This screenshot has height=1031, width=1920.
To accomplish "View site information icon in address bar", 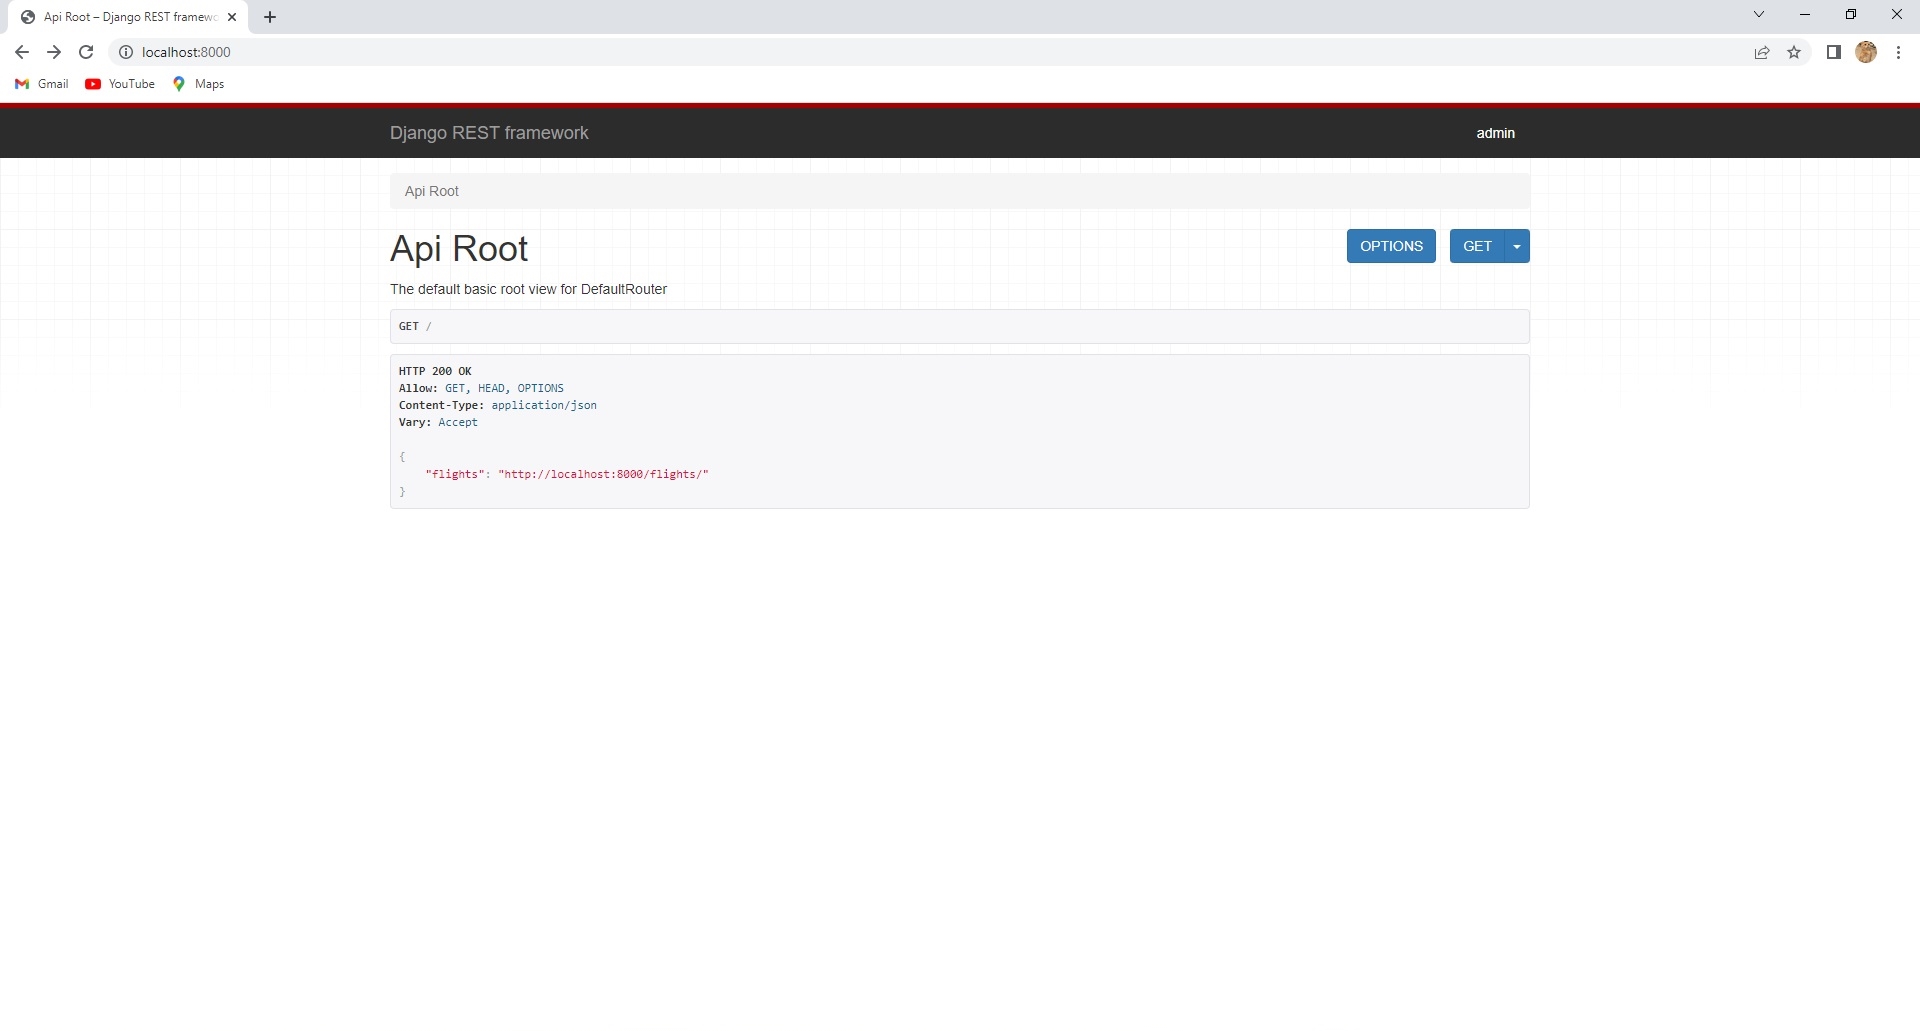I will coord(126,52).
